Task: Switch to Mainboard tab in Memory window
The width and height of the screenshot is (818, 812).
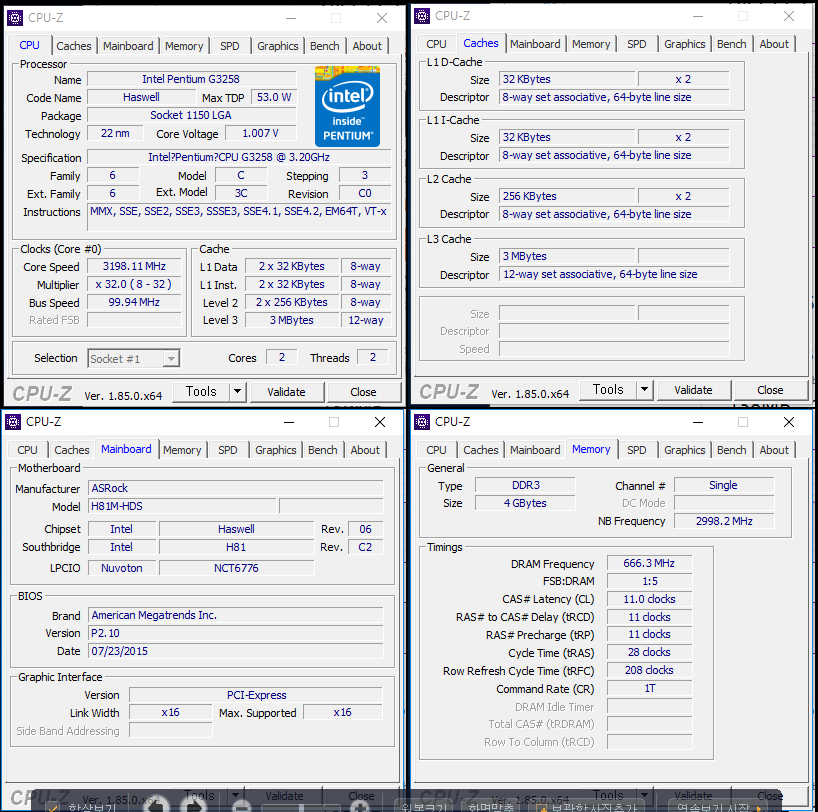Action: click(535, 450)
